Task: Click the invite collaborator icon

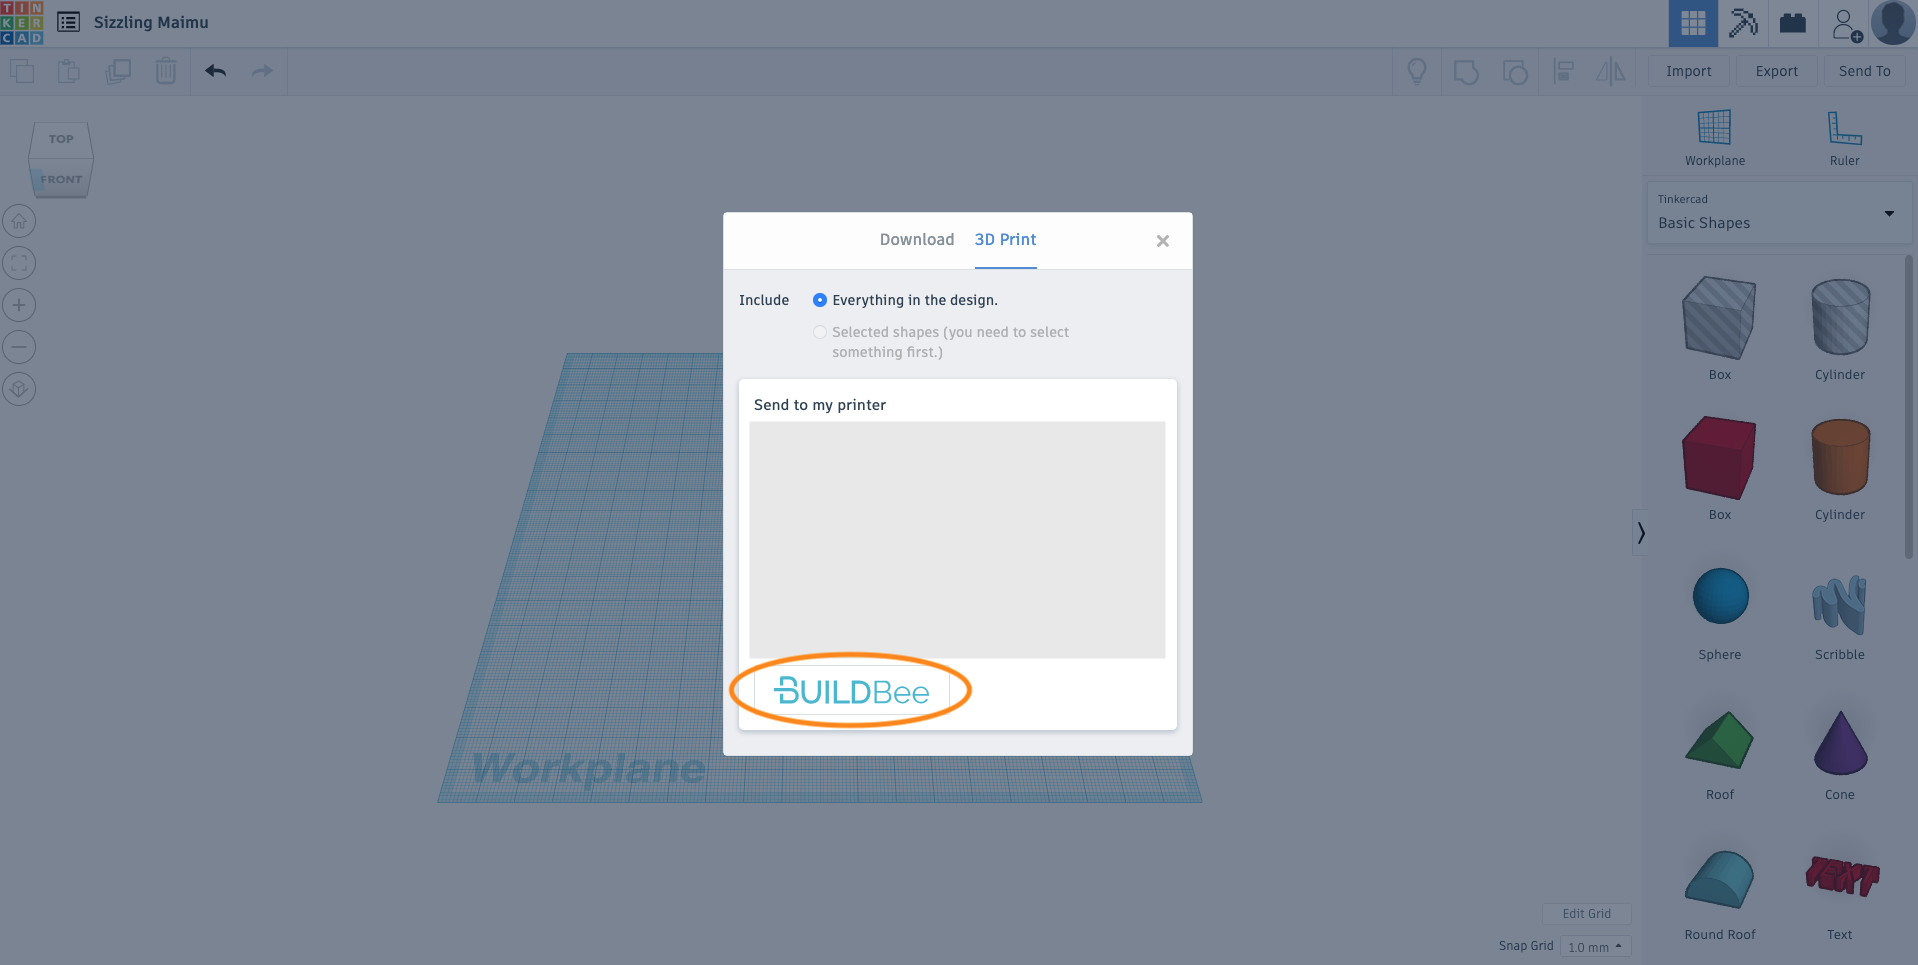Action: (x=1846, y=24)
